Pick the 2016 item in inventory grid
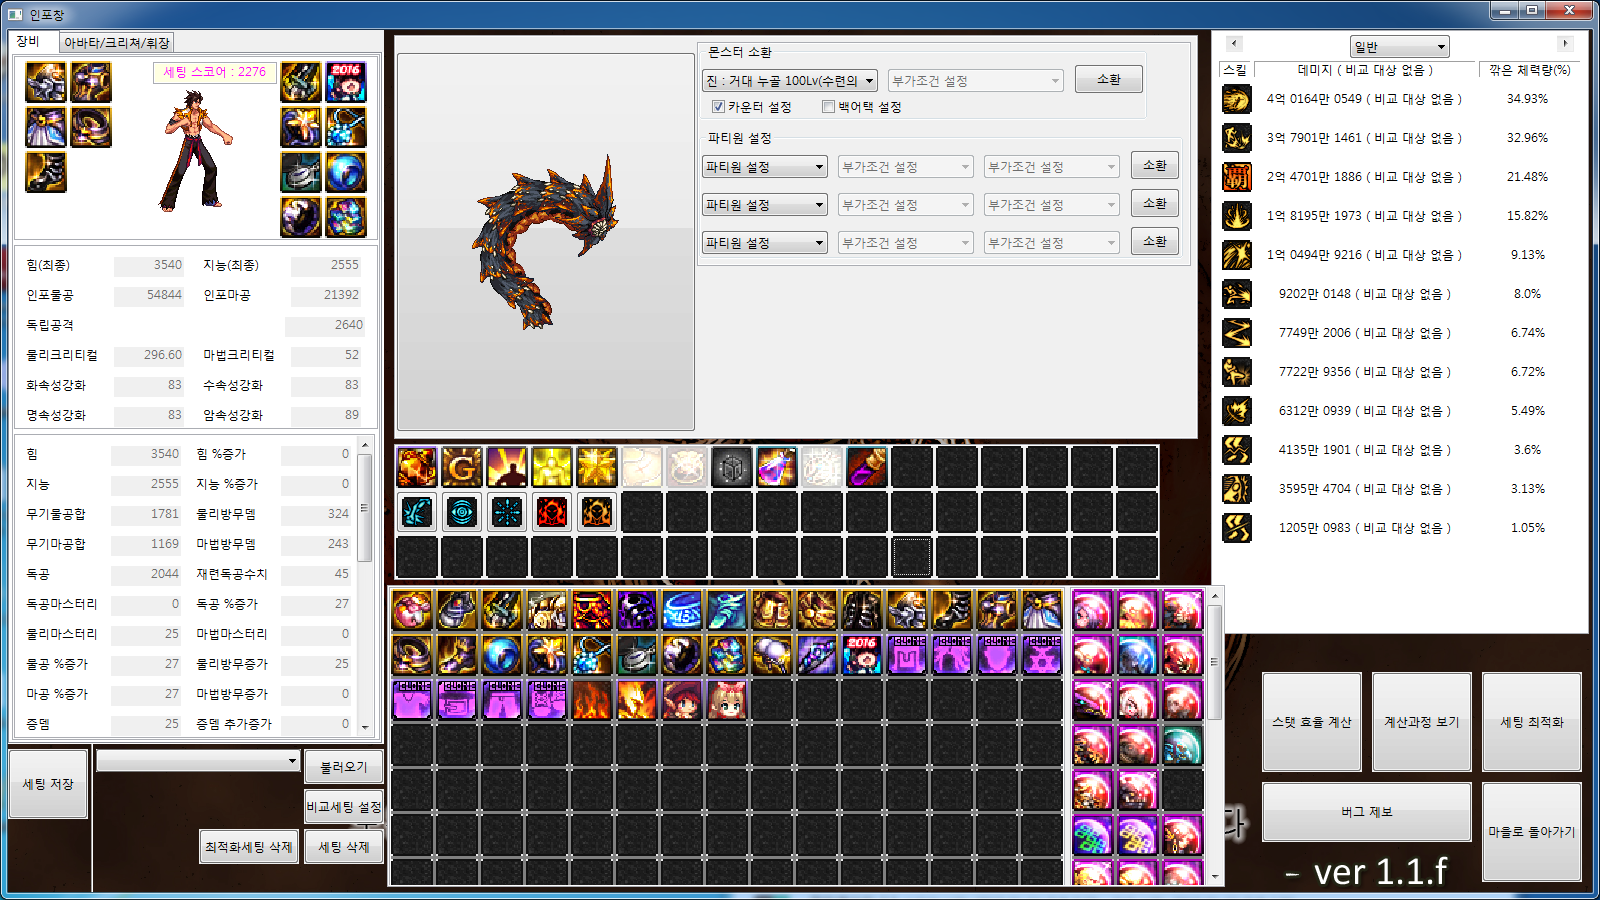The image size is (1600, 900). tap(862, 655)
